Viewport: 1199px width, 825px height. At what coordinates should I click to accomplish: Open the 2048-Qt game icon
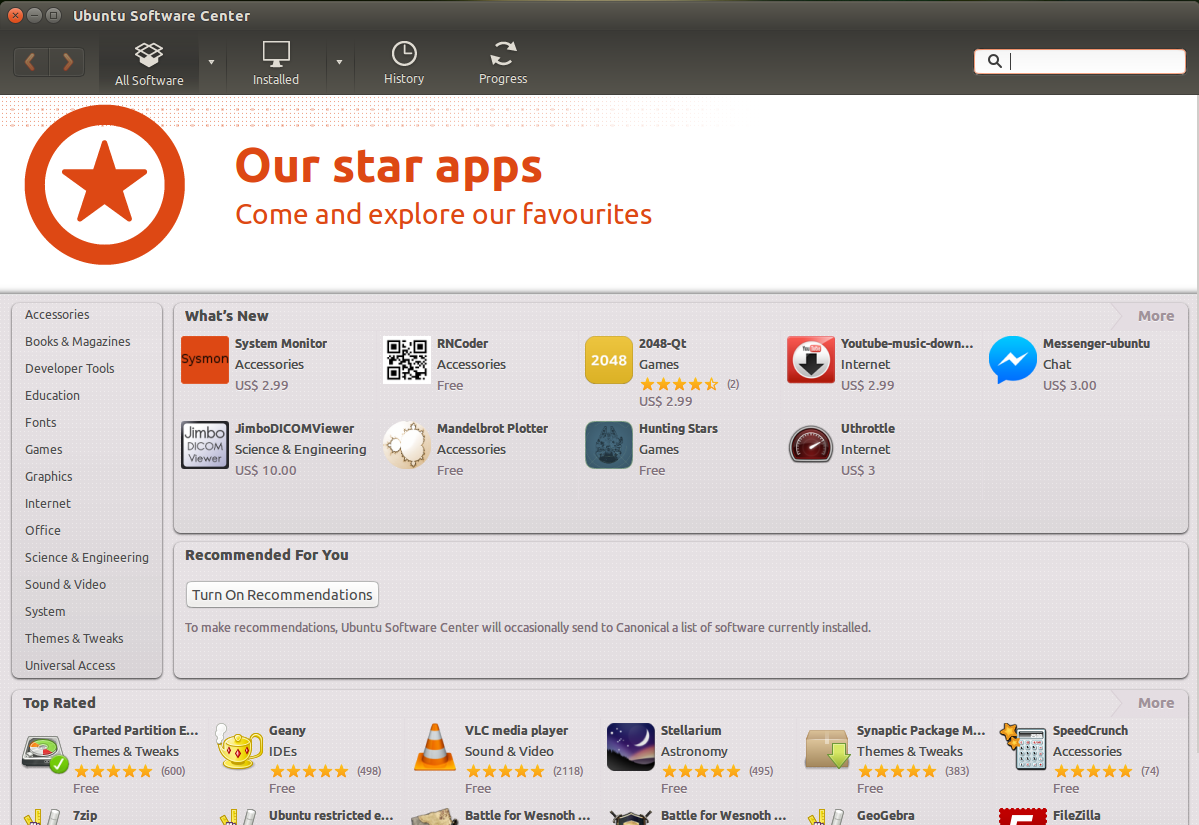pyautogui.click(x=609, y=359)
